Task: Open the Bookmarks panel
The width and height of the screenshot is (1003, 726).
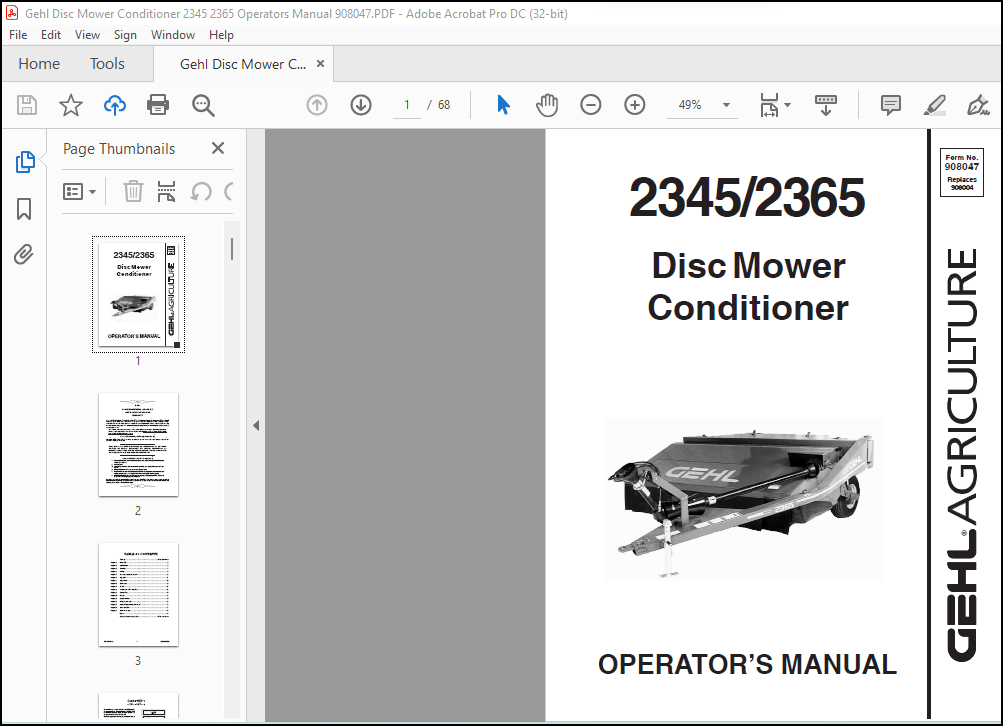Action: 24,209
